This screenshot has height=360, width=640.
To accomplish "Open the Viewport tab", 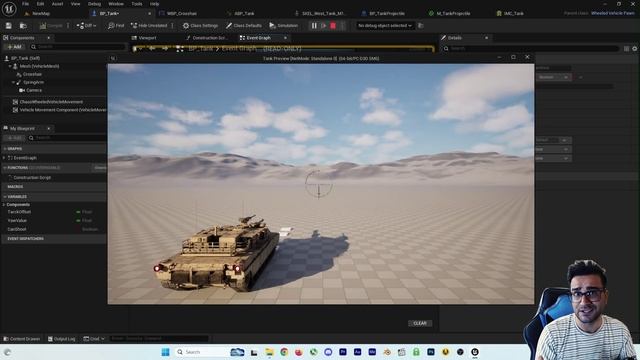I will pos(147,38).
